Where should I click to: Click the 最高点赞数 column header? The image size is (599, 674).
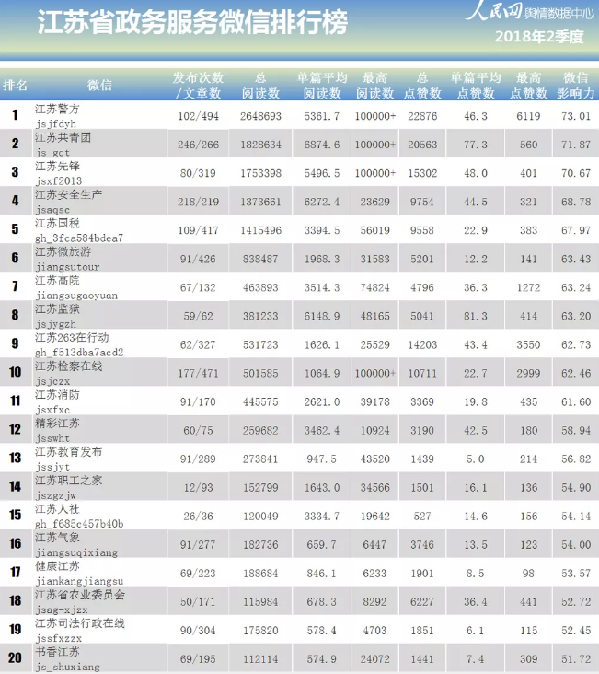pos(528,86)
